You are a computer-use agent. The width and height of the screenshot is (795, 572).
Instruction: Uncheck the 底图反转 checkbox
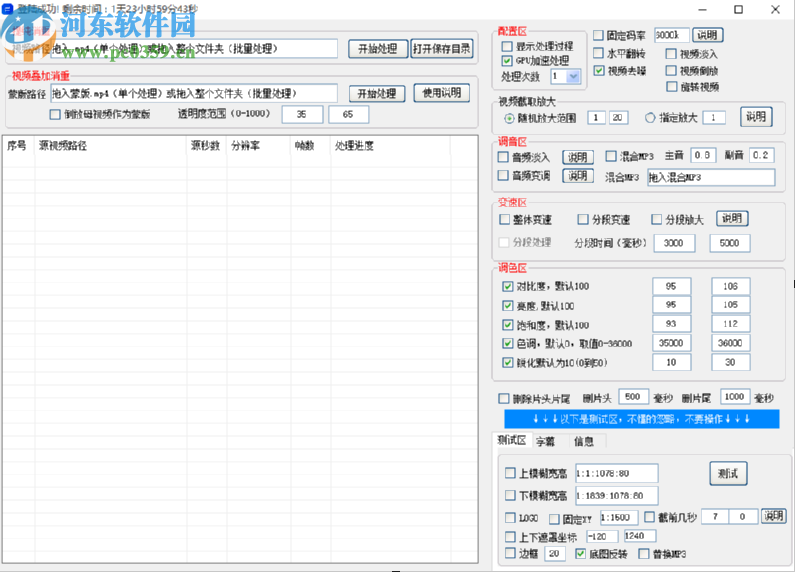(580, 553)
